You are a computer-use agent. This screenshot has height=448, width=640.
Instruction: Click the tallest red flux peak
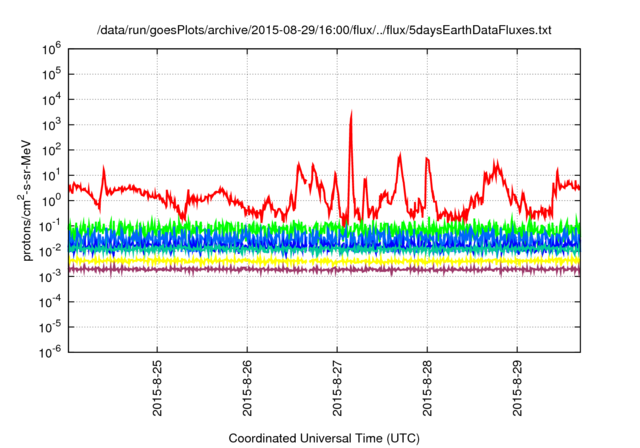351,116
